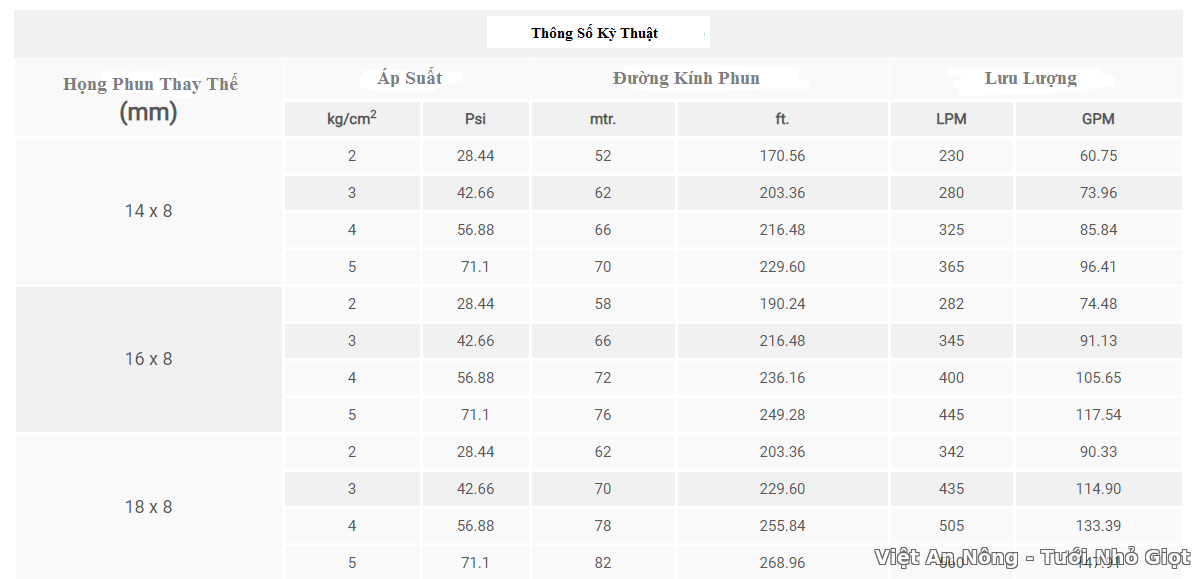
Task: Select the 18 x 8 nozzle row label
Action: 148,507
